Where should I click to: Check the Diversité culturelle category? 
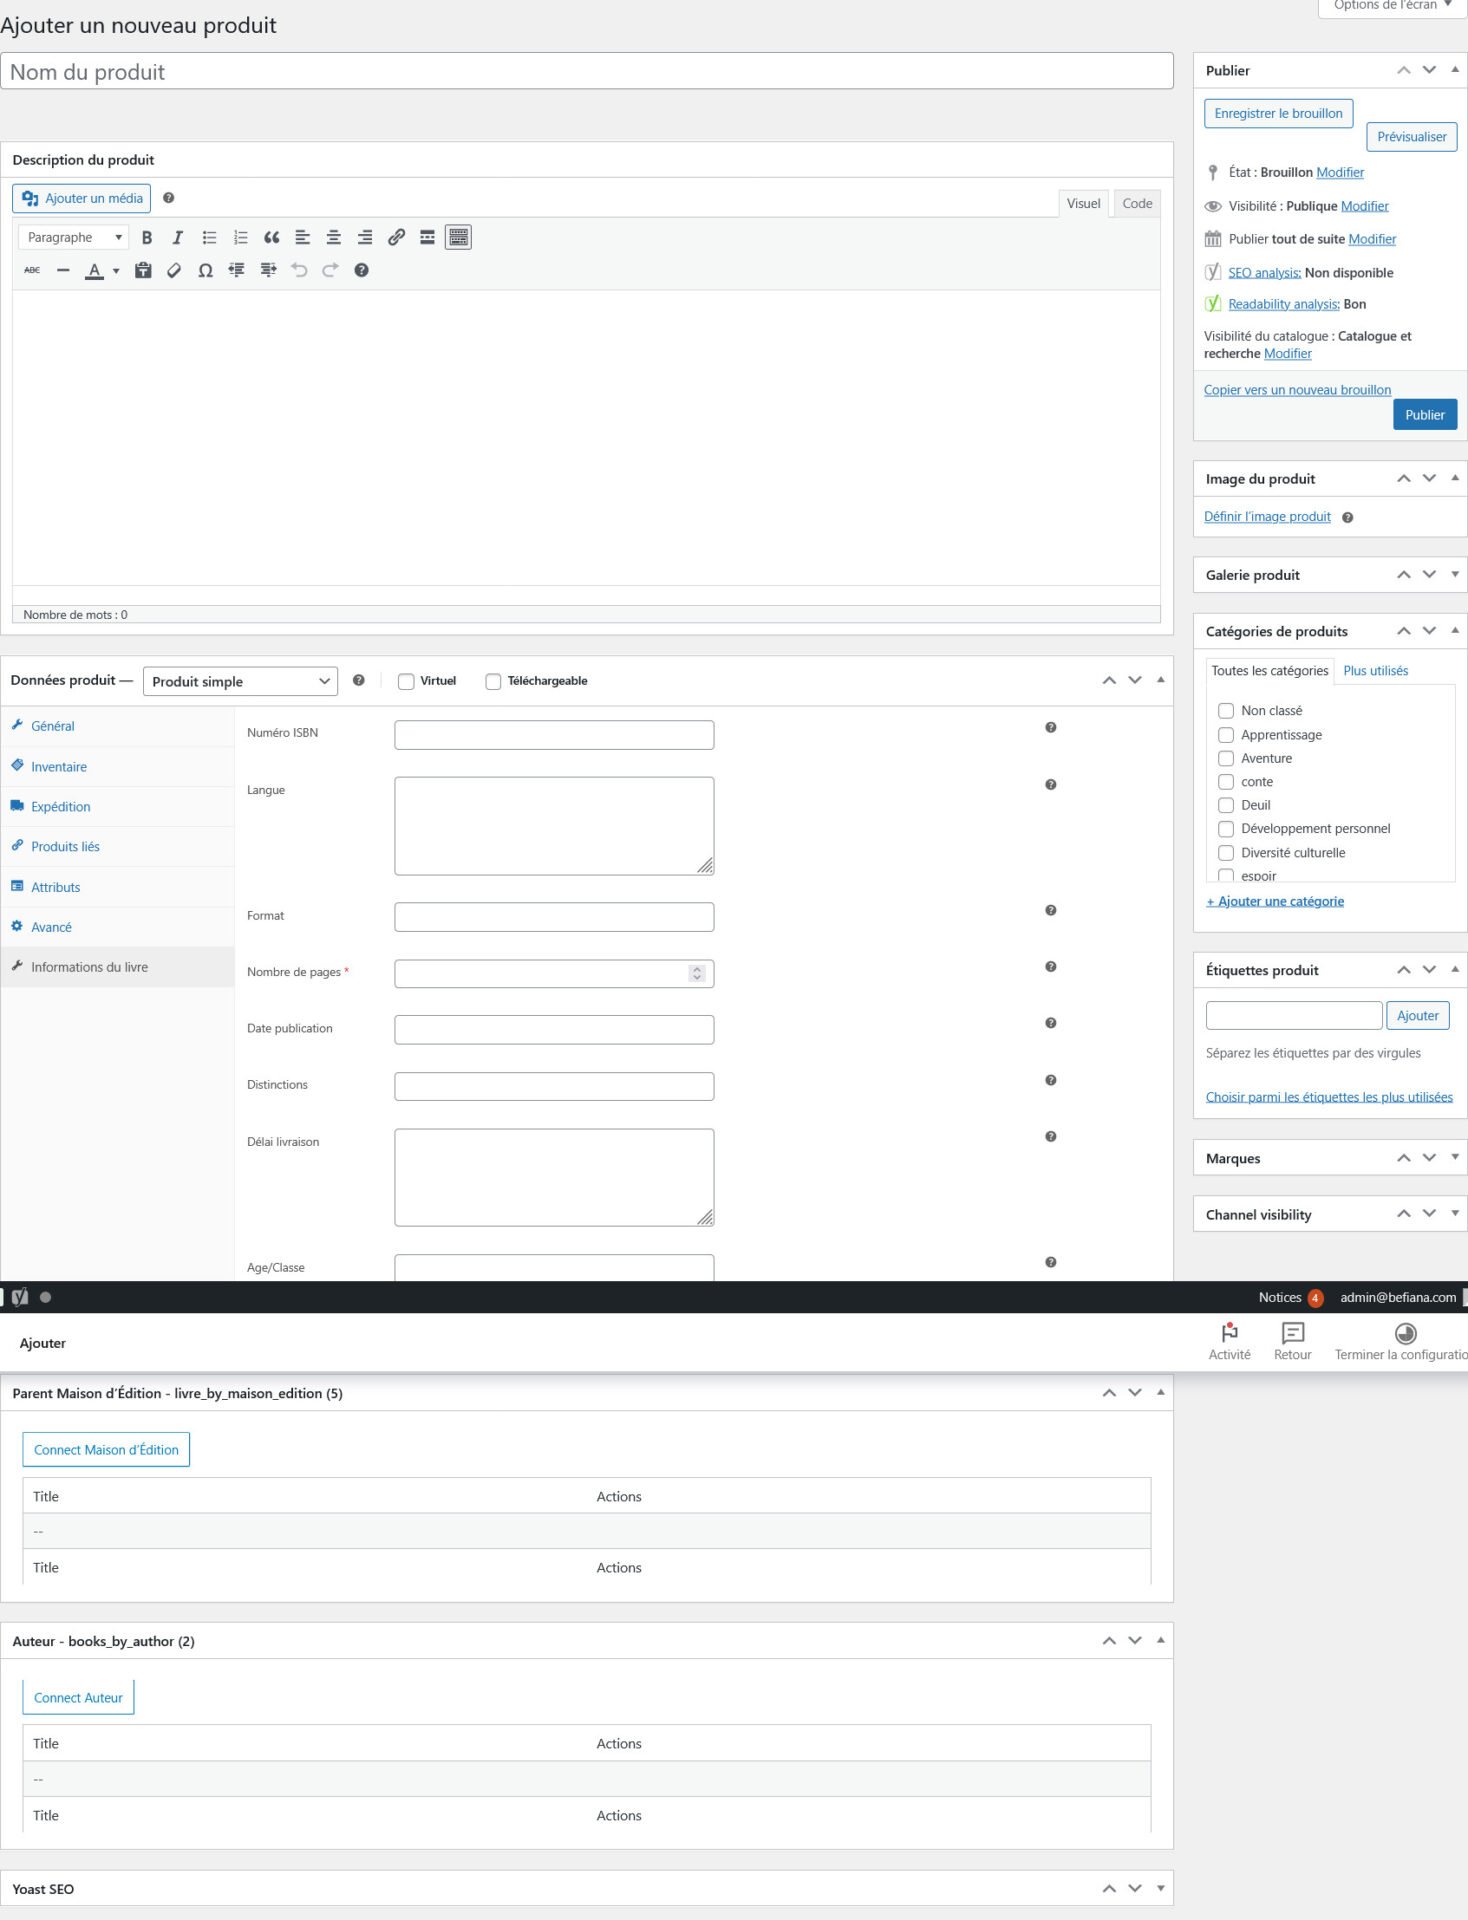(x=1226, y=853)
